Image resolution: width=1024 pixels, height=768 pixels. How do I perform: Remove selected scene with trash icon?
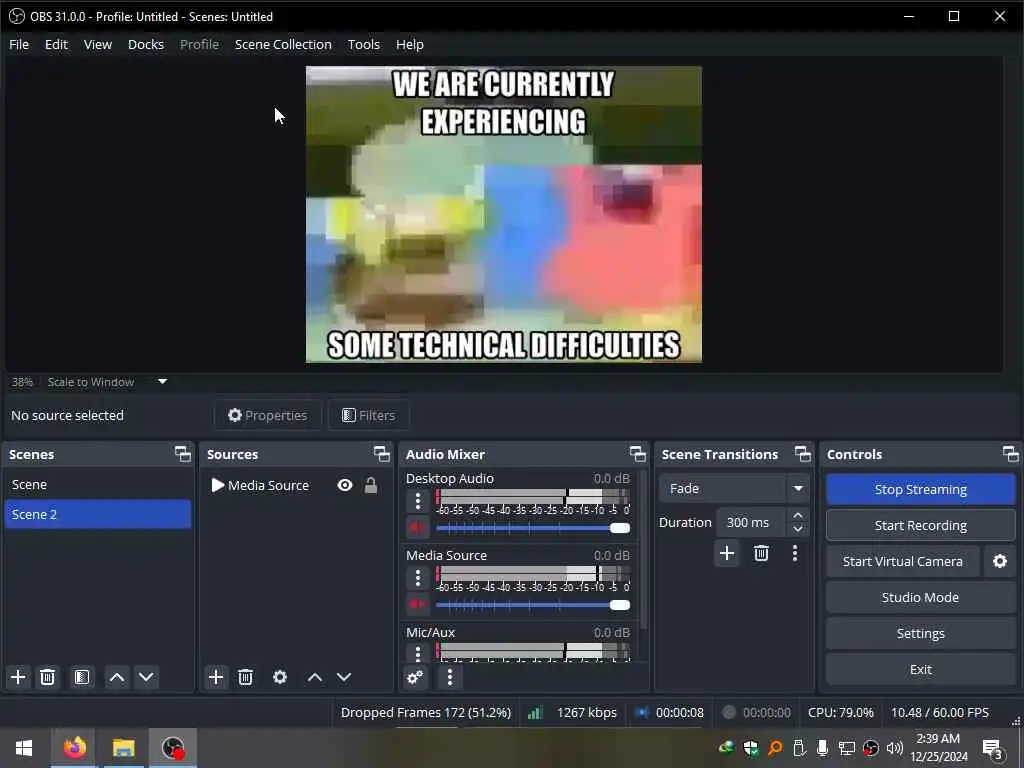coord(47,677)
